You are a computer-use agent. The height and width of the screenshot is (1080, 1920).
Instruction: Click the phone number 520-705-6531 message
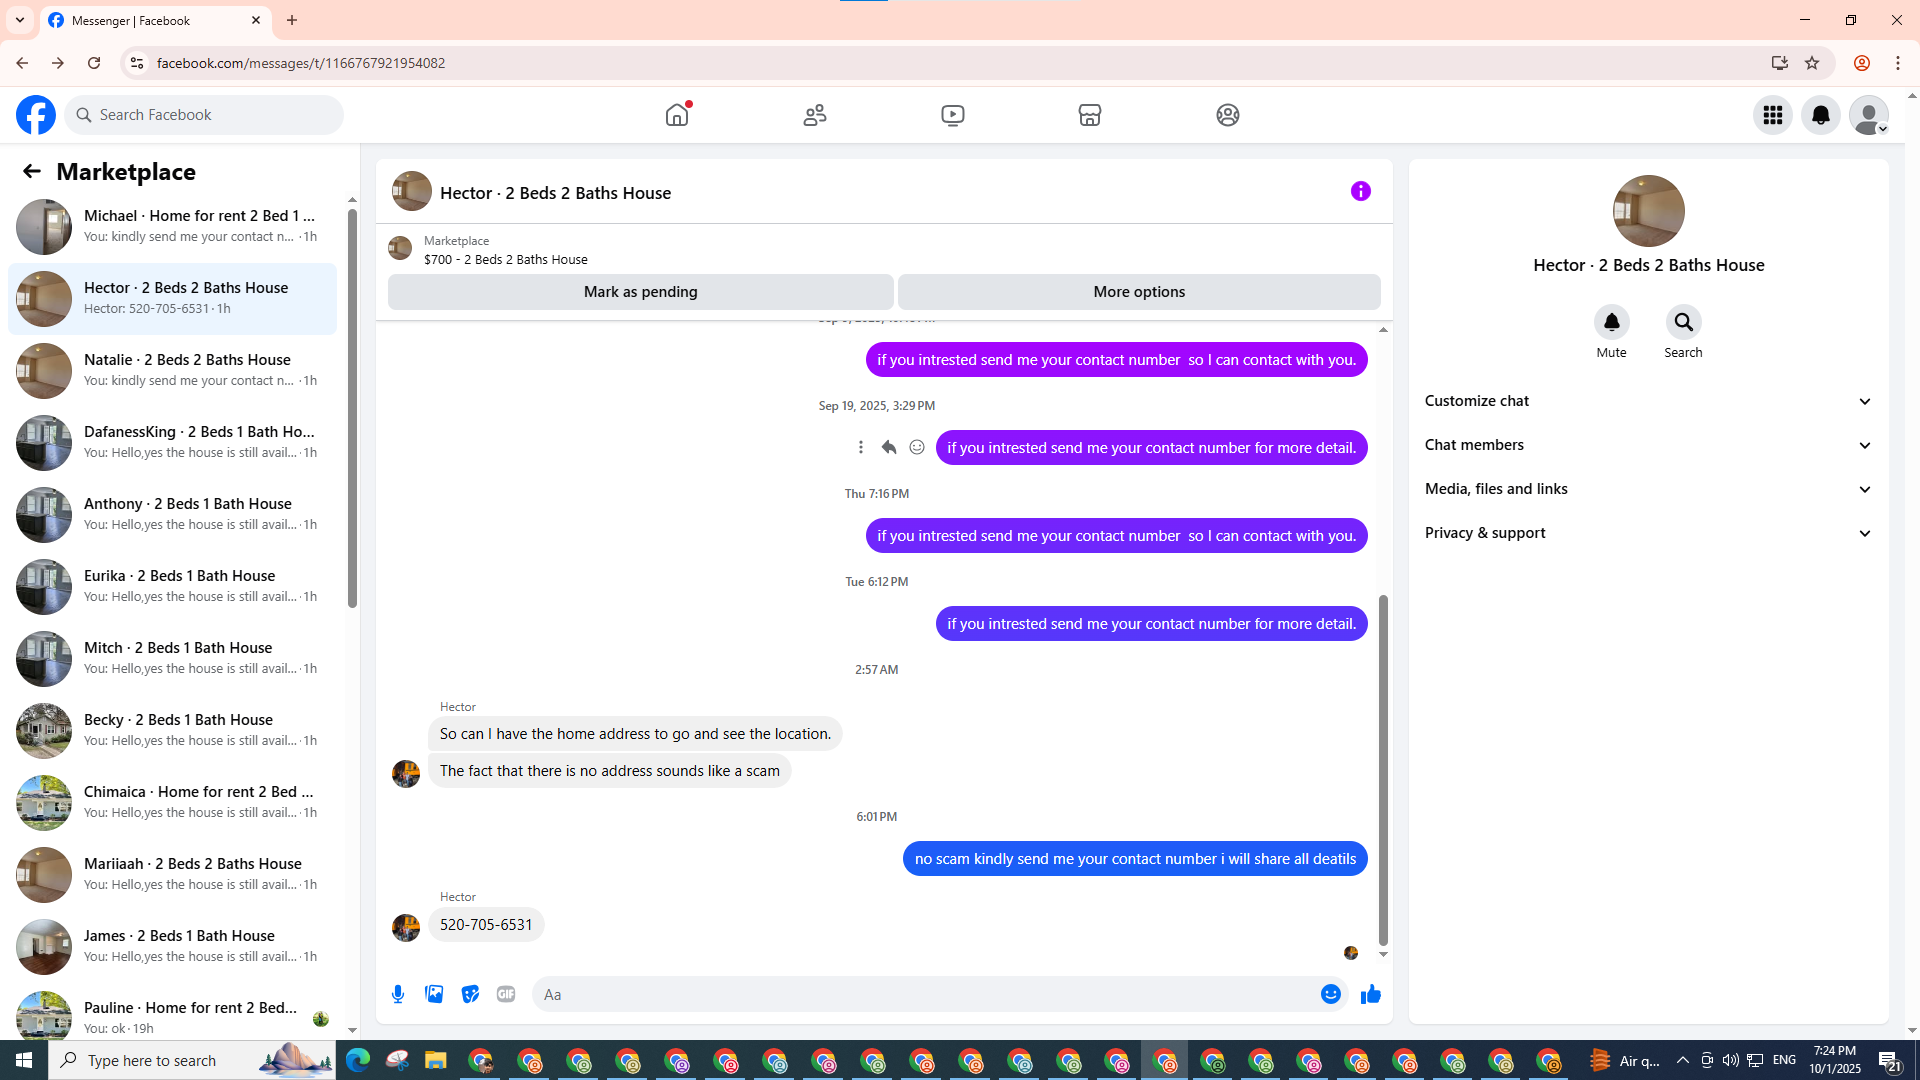pos(486,925)
